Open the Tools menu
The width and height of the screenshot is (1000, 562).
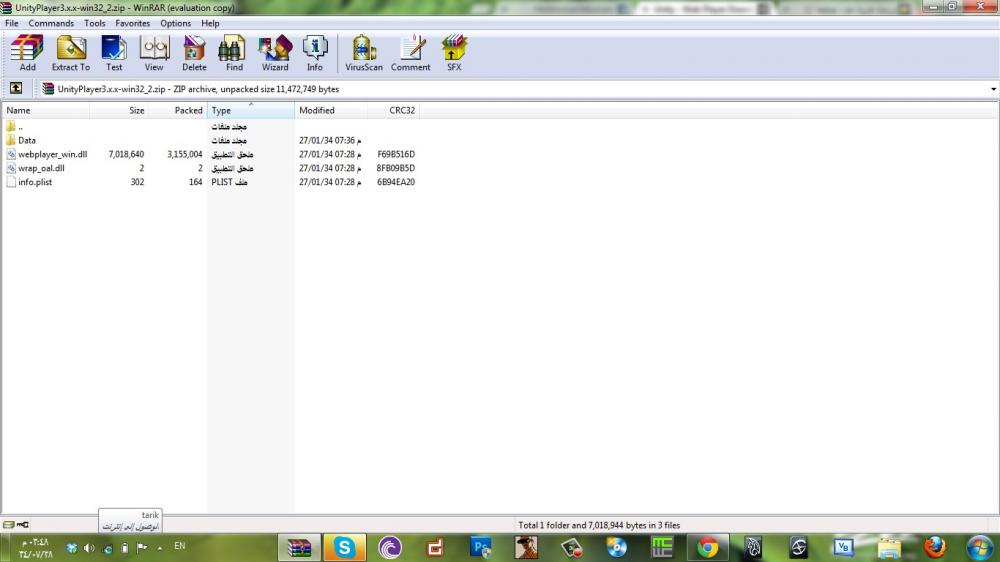click(94, 23)
